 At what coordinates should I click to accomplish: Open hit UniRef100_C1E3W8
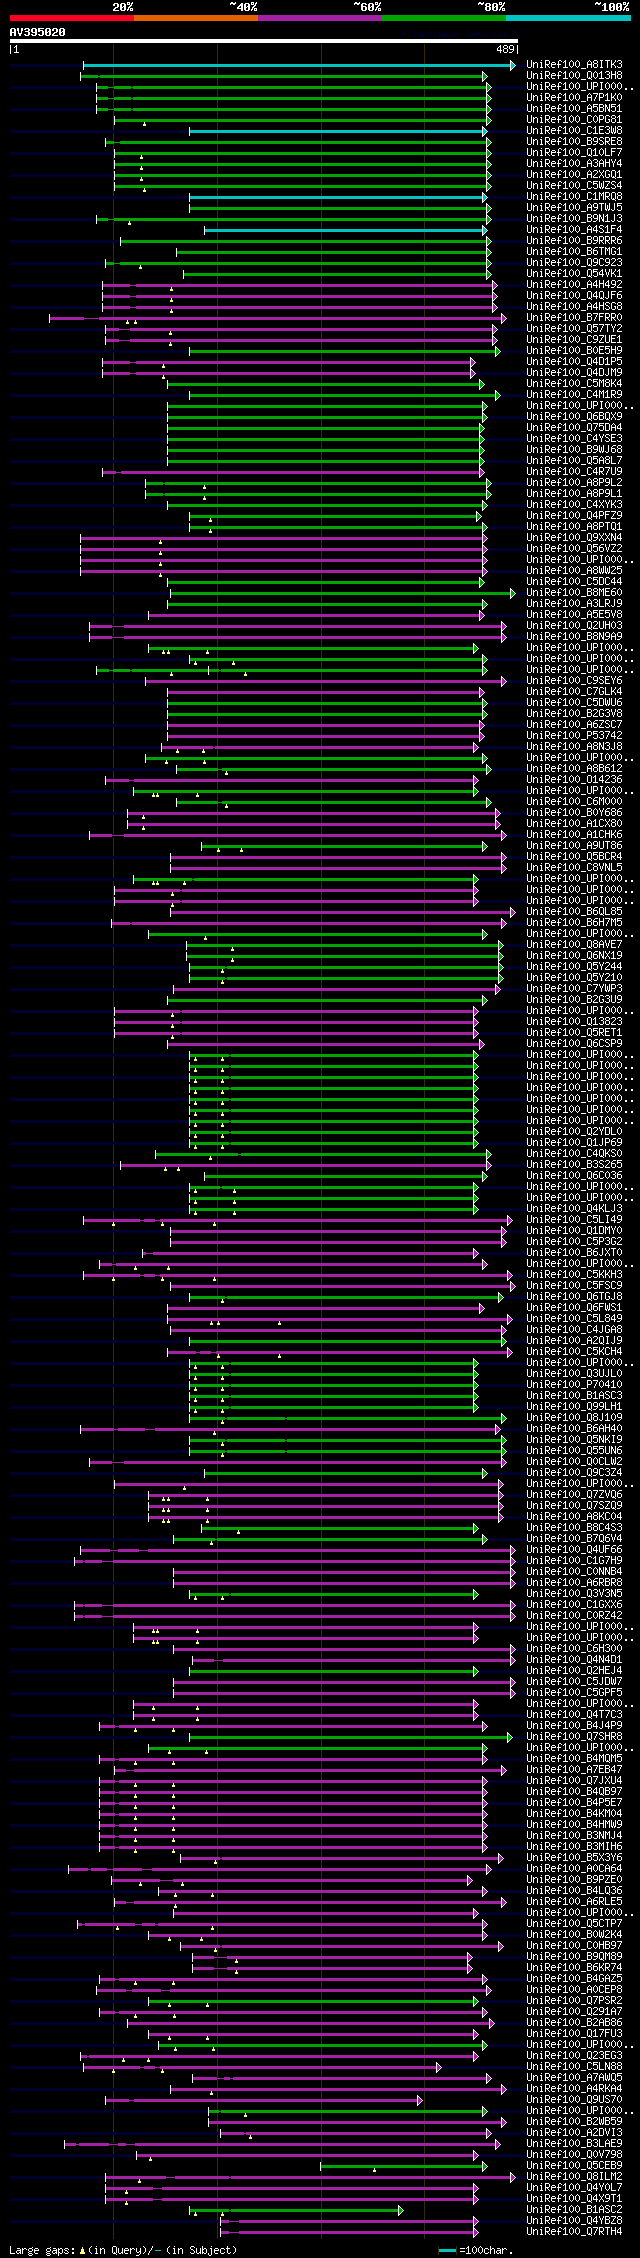point(574,131)
